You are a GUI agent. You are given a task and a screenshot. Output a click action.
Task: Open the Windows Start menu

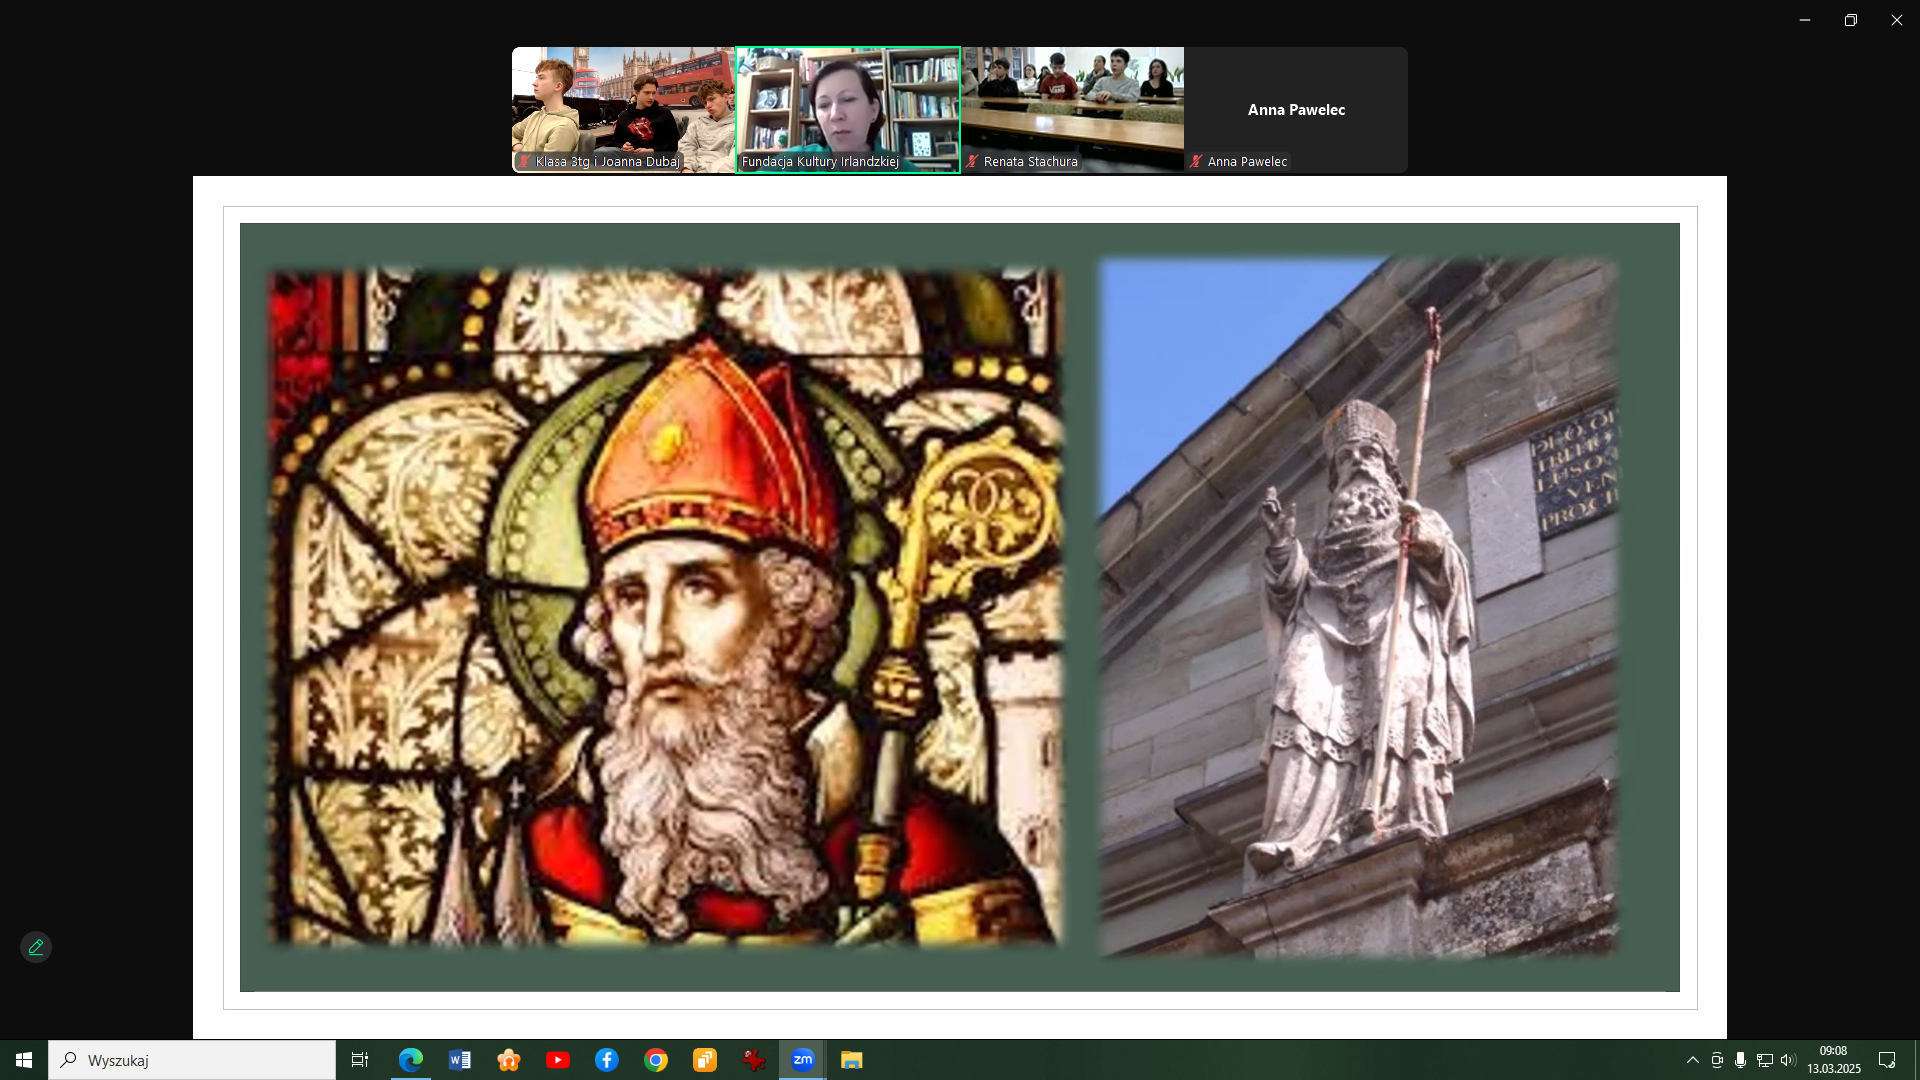(x=24, y=1060)
